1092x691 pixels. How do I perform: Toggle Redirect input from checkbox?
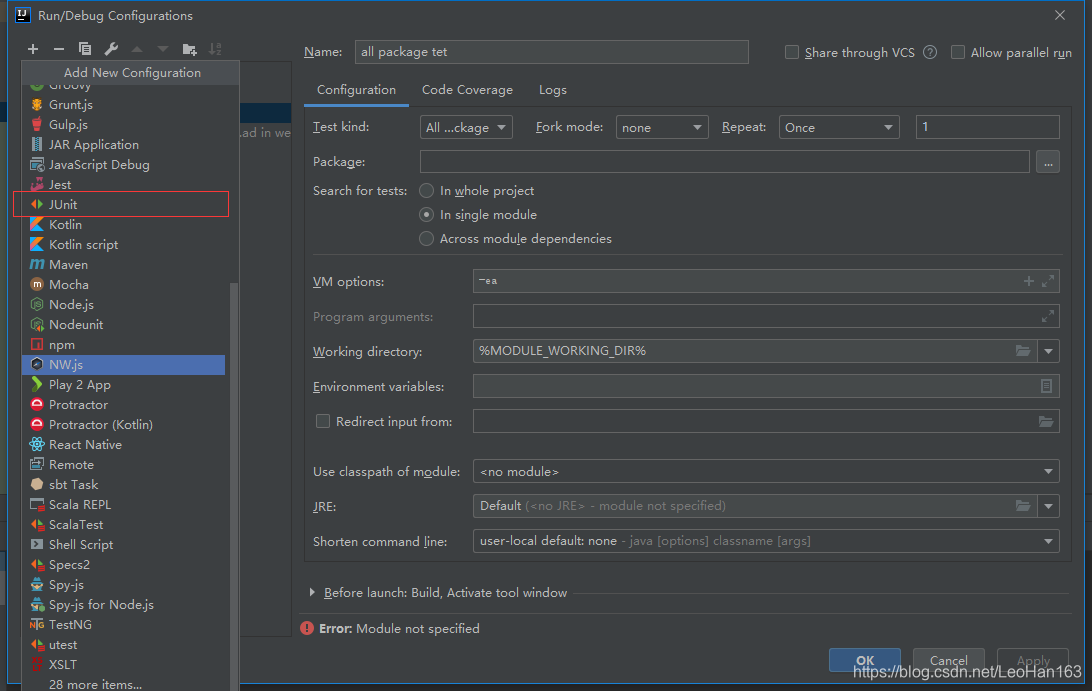322,421
